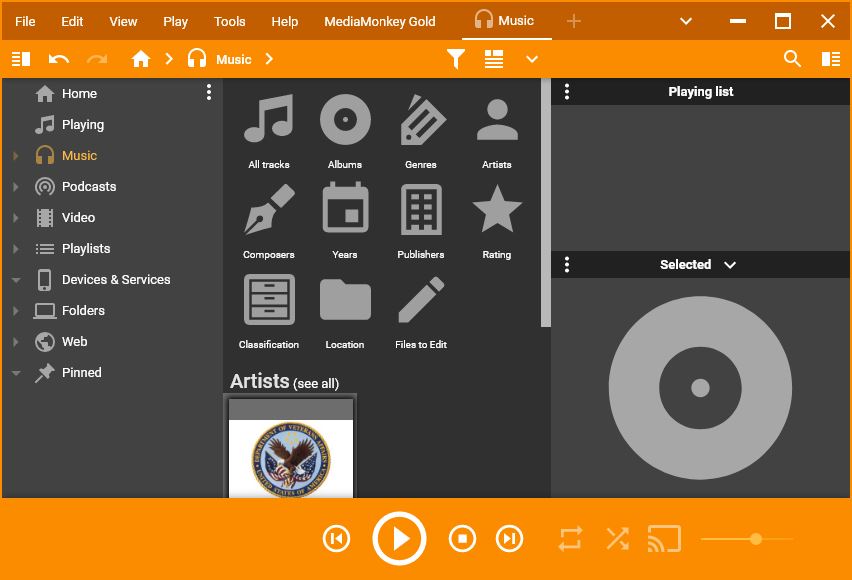Open the search magnifier icon
The height and width of the screenshot is (580, 852).
tap(792, 59)
